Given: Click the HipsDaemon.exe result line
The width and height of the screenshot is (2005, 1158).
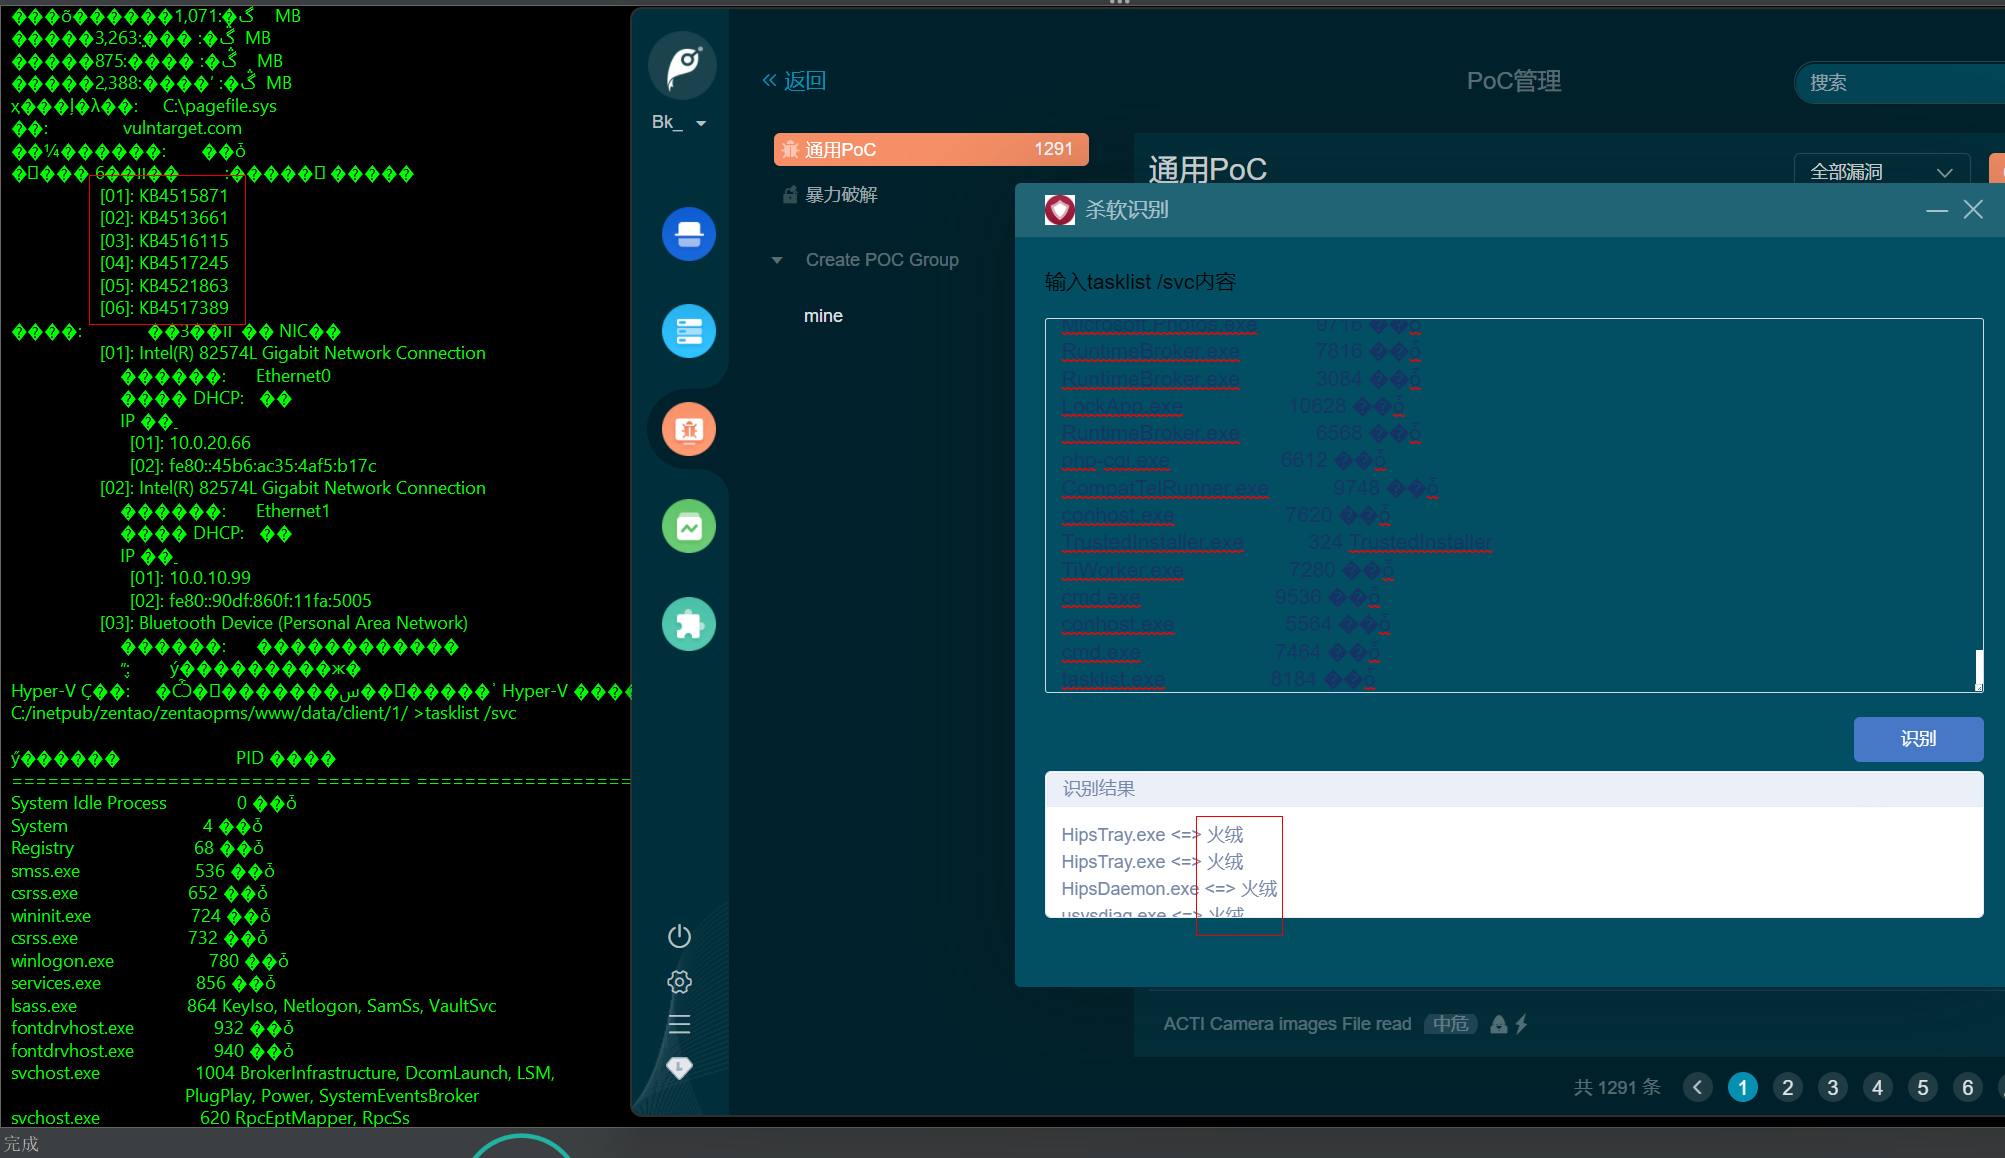Looking at the screenshot, I should coord(1169,888).
